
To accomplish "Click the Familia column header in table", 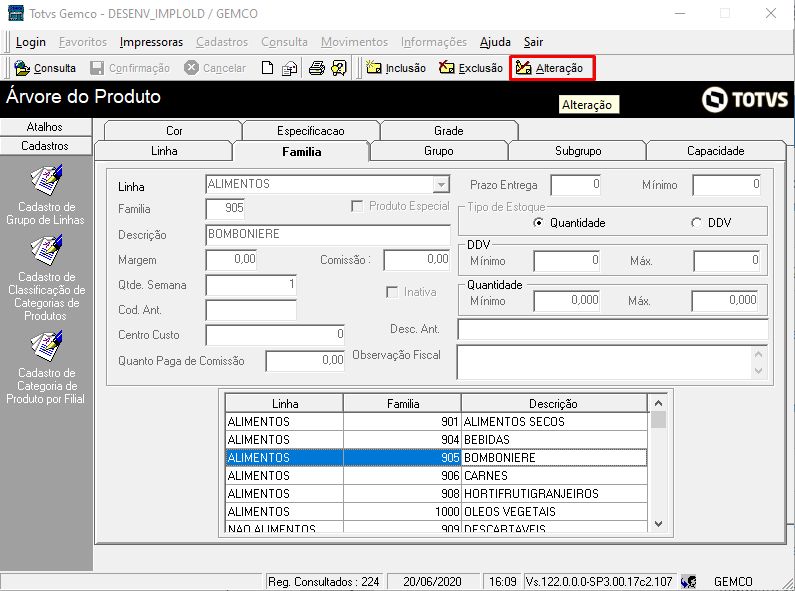I will coord(403,403).
